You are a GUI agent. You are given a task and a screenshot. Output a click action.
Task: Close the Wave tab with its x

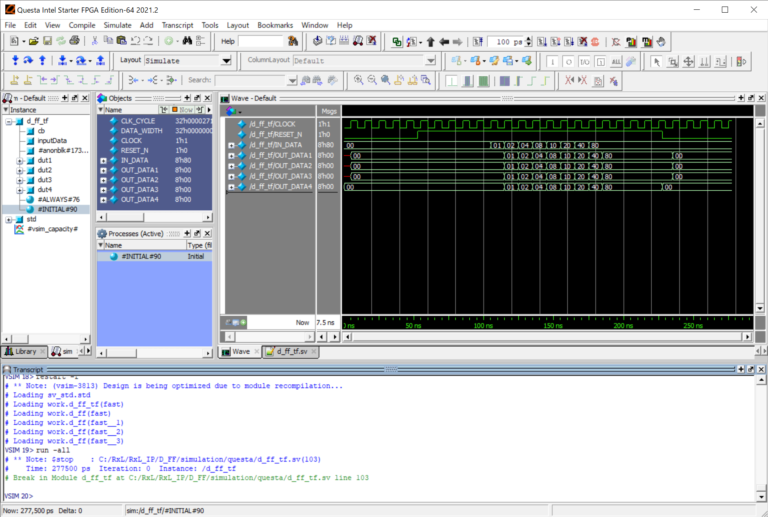point(257,352)
